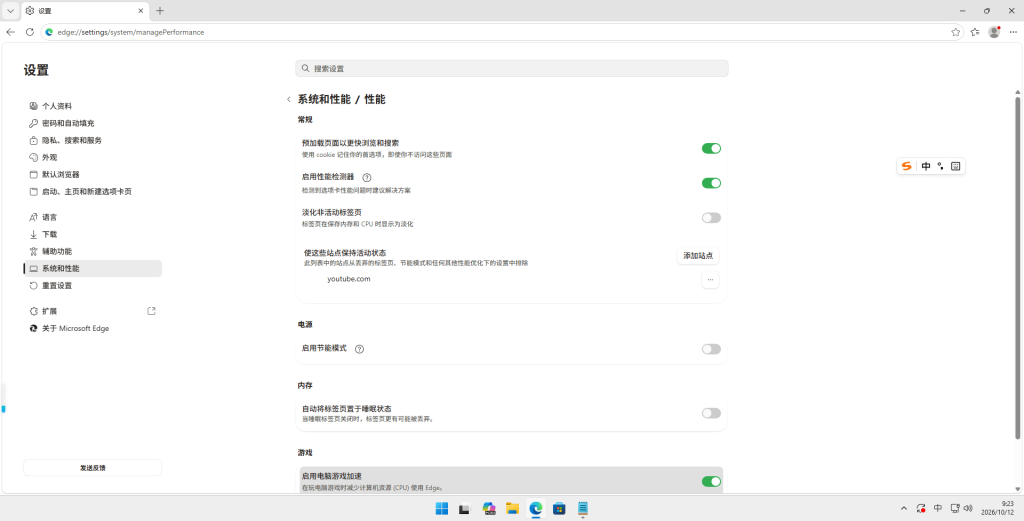Click the 使这些站点保持活动状态 heading
Image resolution: width=1024 pixels, height=521 pixels.
[345, 253]
